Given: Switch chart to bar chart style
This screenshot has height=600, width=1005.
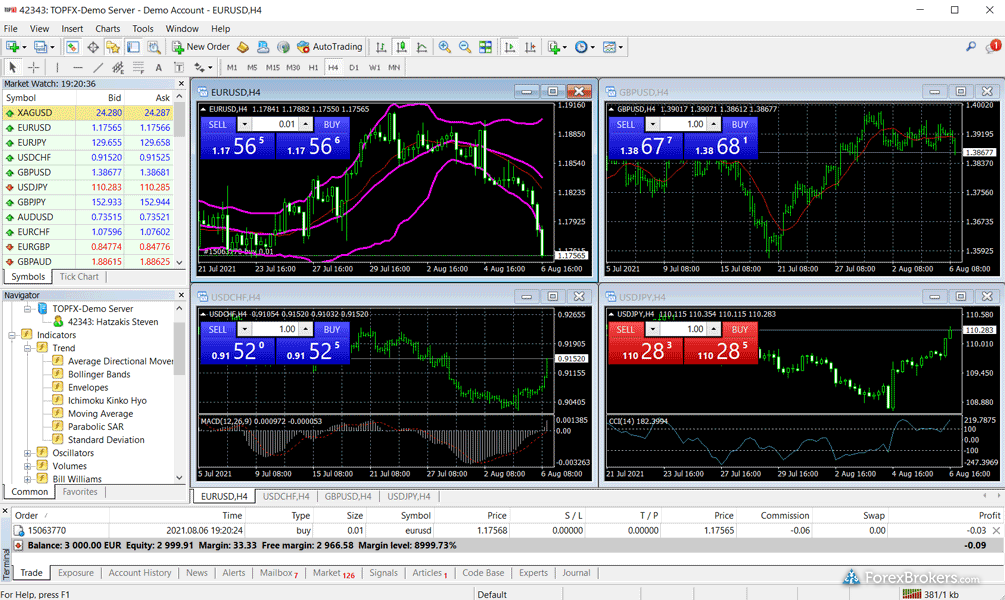Looking at the screenshot, I should point(381,47).
